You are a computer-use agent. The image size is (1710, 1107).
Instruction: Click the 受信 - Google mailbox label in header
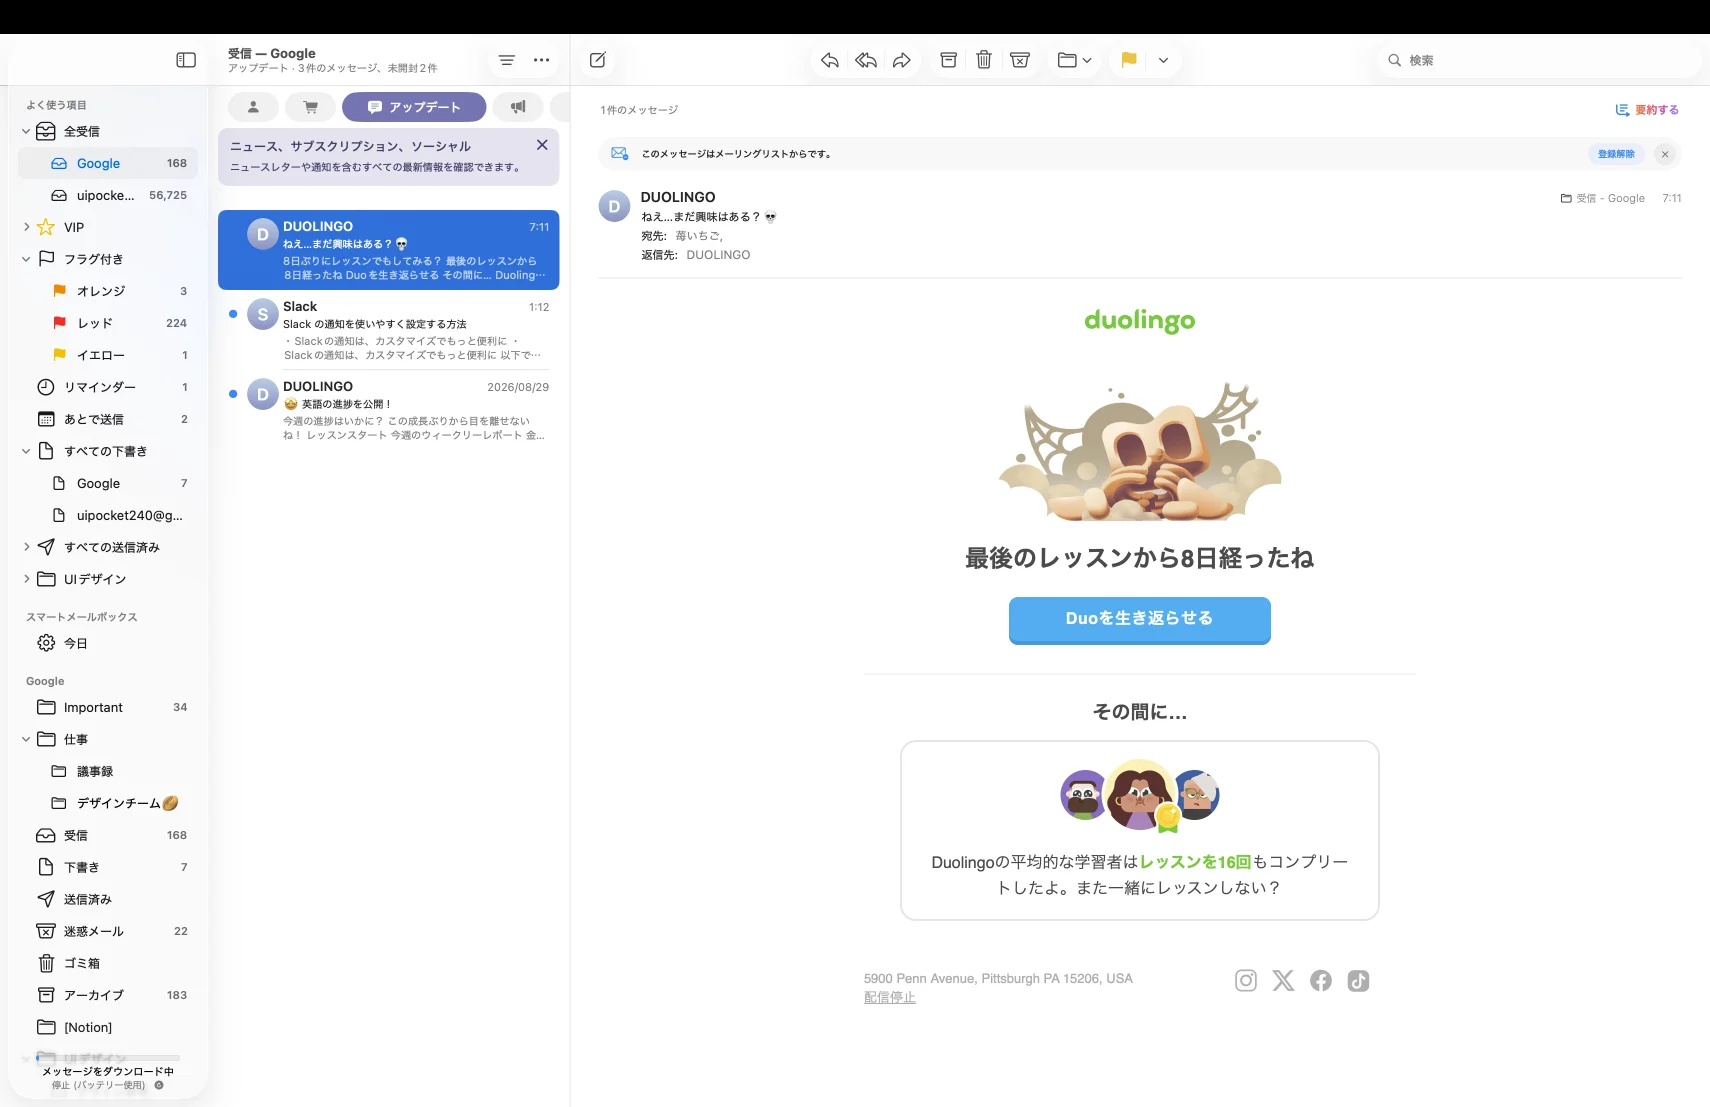[x=1602, y=198]
